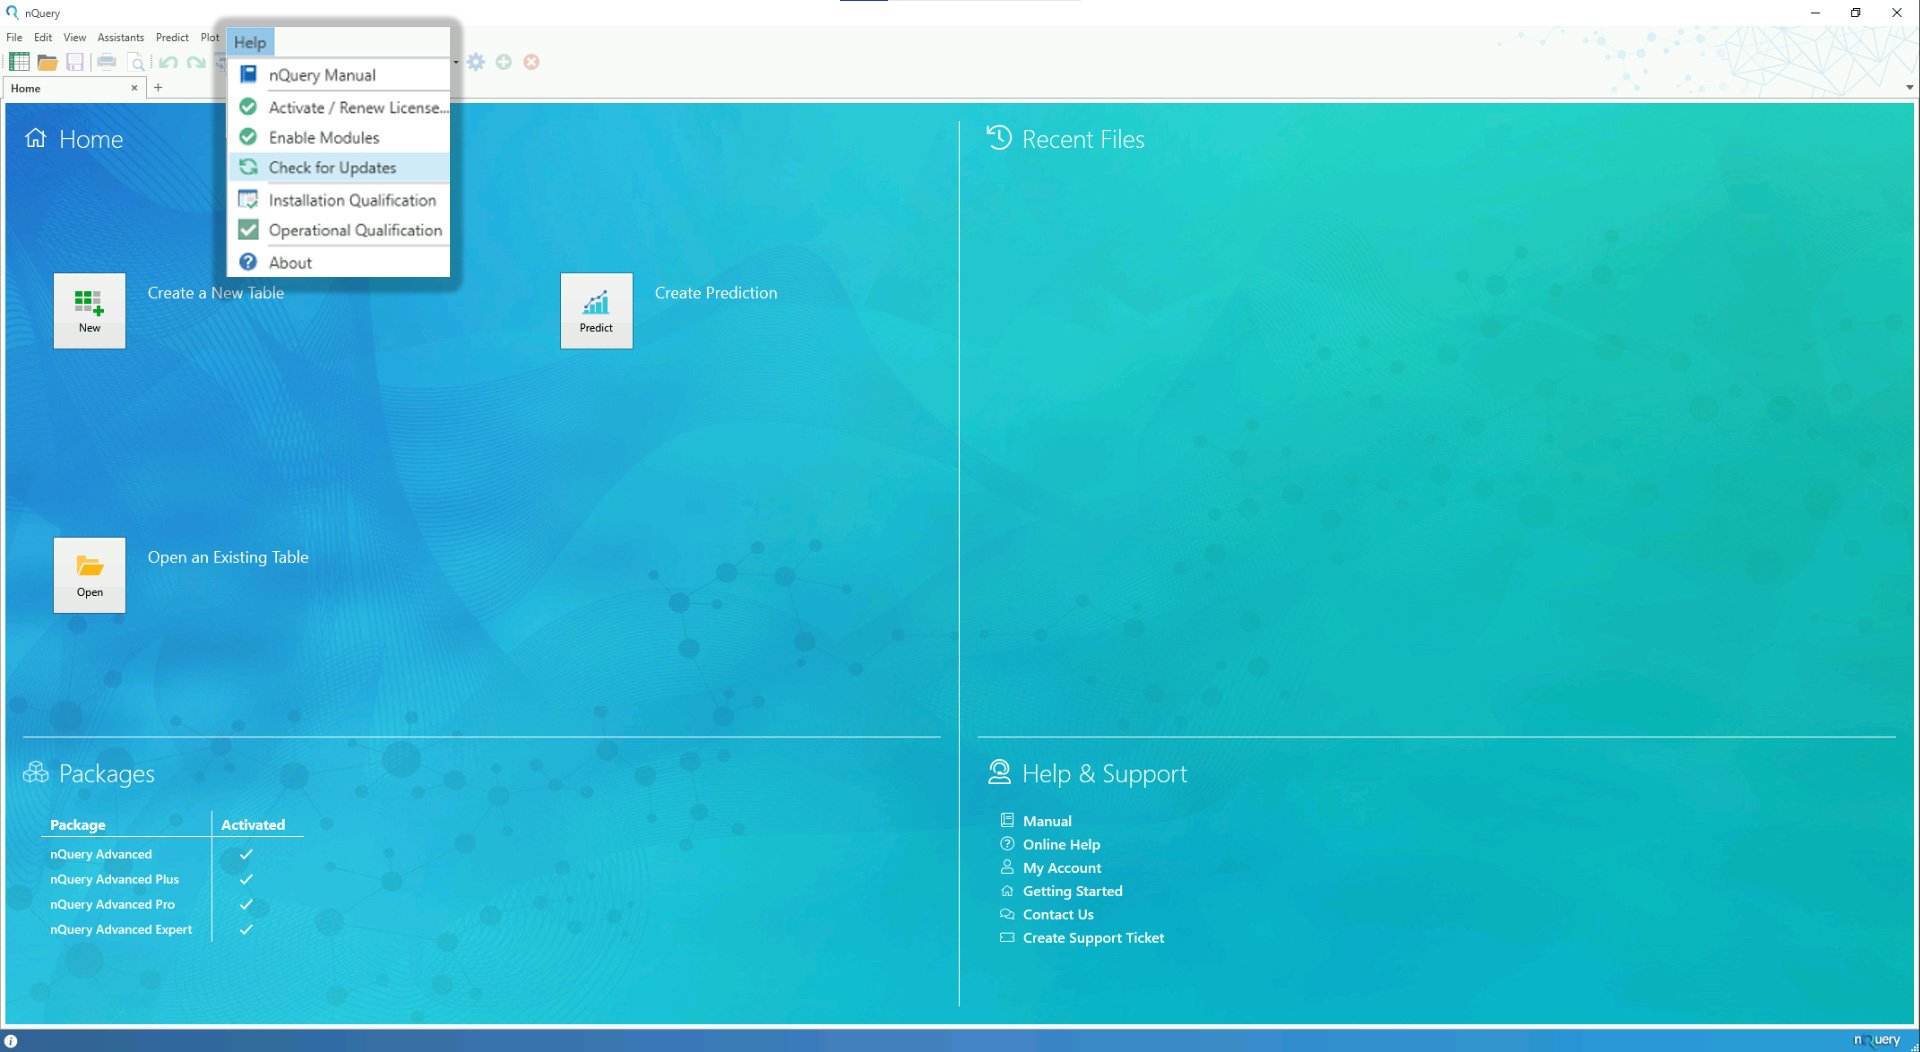This screenshot has height=1052, width=1920.
Task: Open the Assistants menu
Action: [120, 37]
